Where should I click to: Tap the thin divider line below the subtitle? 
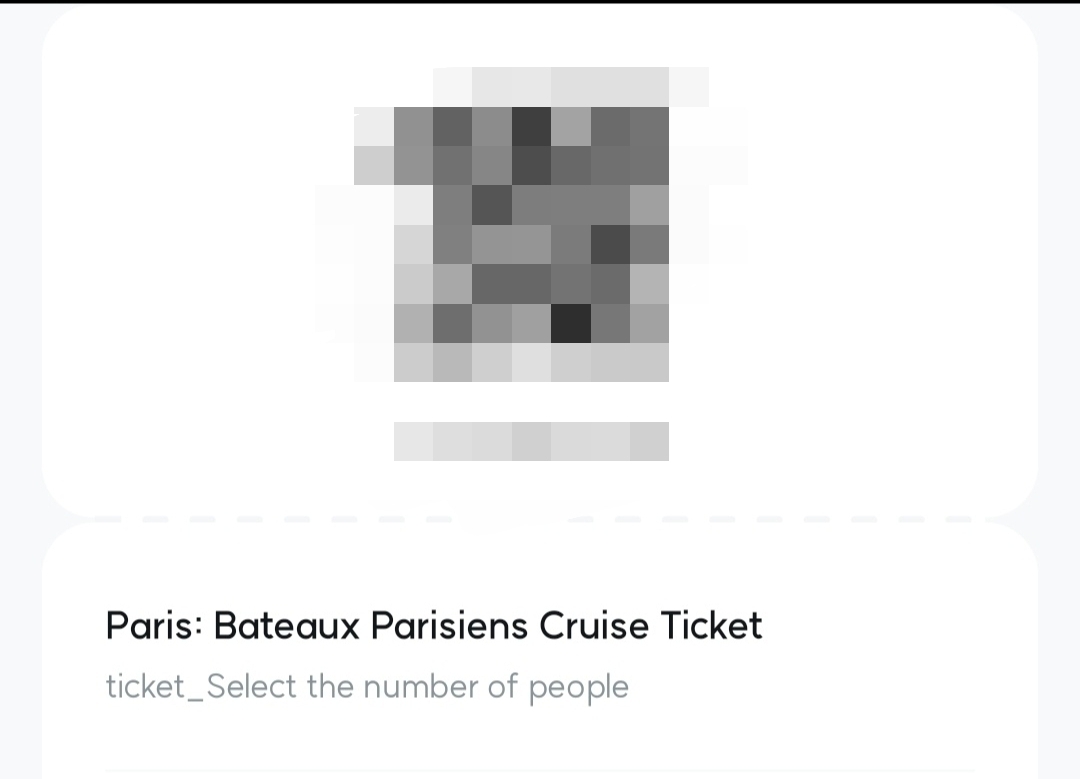coord(540,770)
